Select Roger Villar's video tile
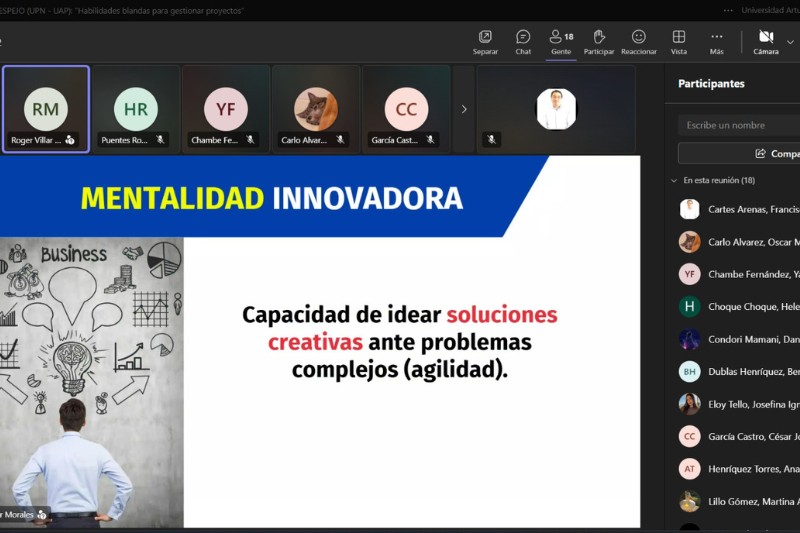800x533 pixels. tap(46, 109)
